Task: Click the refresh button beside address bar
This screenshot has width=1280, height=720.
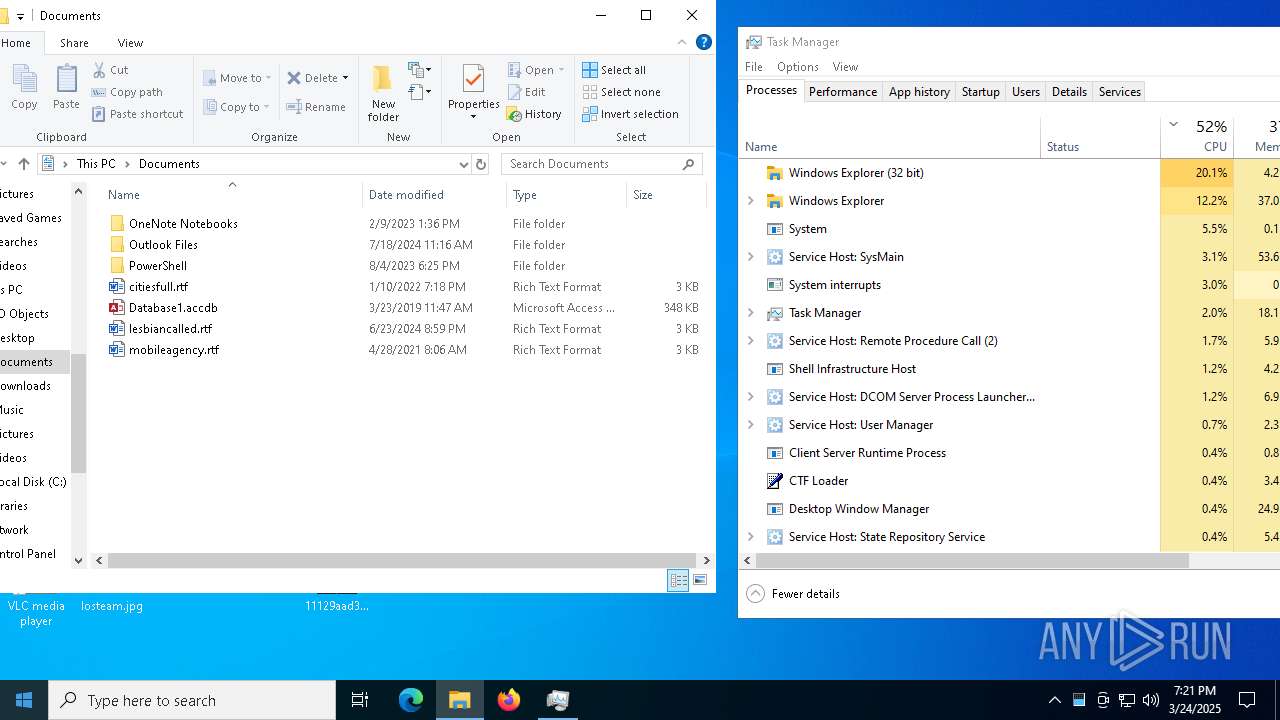Action: click(x=481, y=164)
